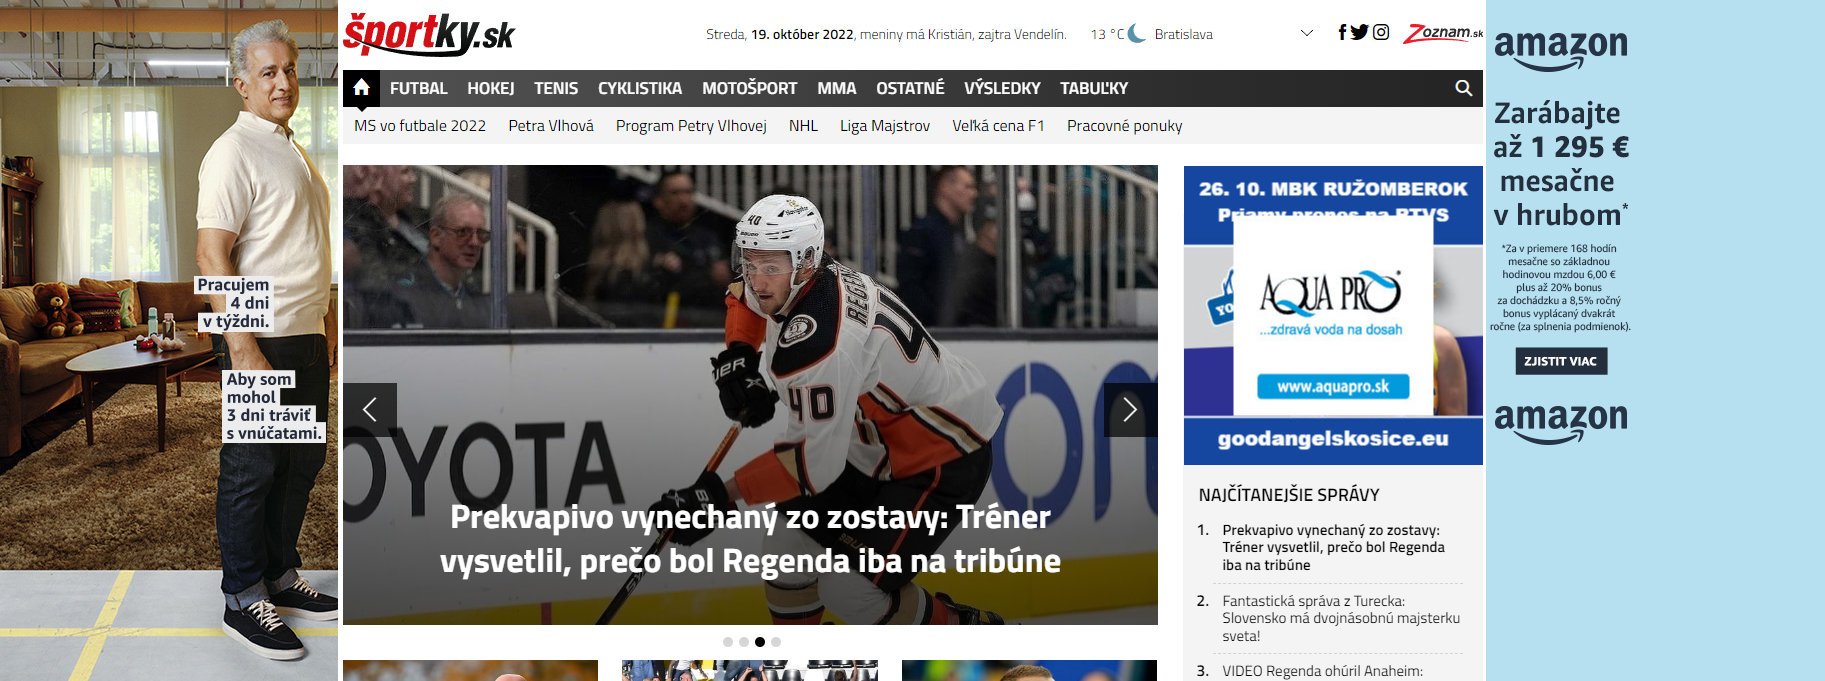Select the second carousel dot
Viewport: 1825px width, 681px height.
pos(744,642)
